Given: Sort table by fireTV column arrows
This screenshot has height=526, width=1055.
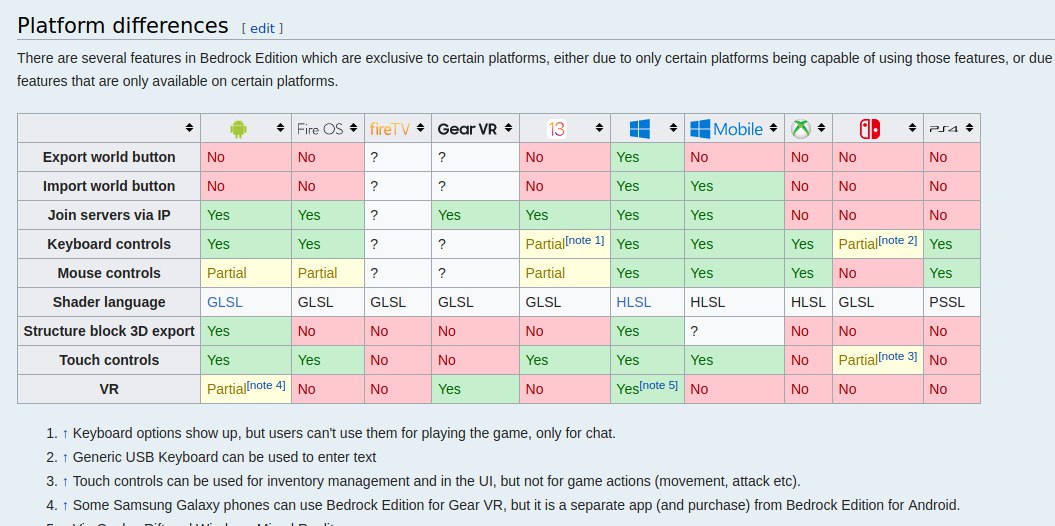Looking at the screenshot, I should tap(420, 128).
